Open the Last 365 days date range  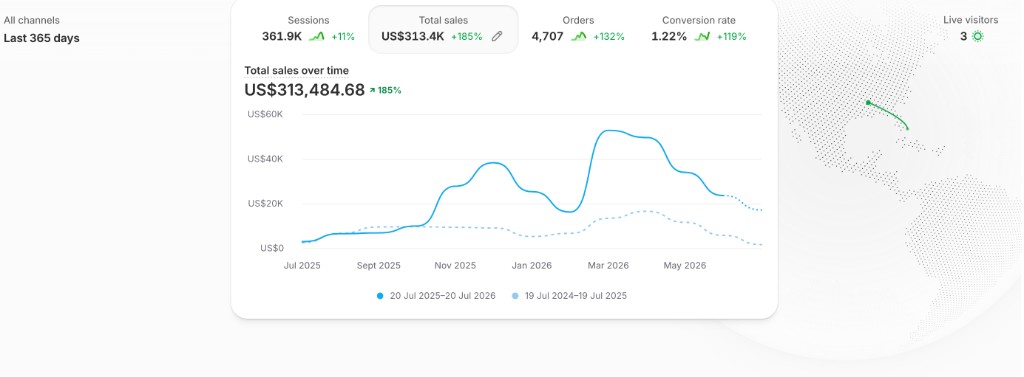click(x=41, y=38)
